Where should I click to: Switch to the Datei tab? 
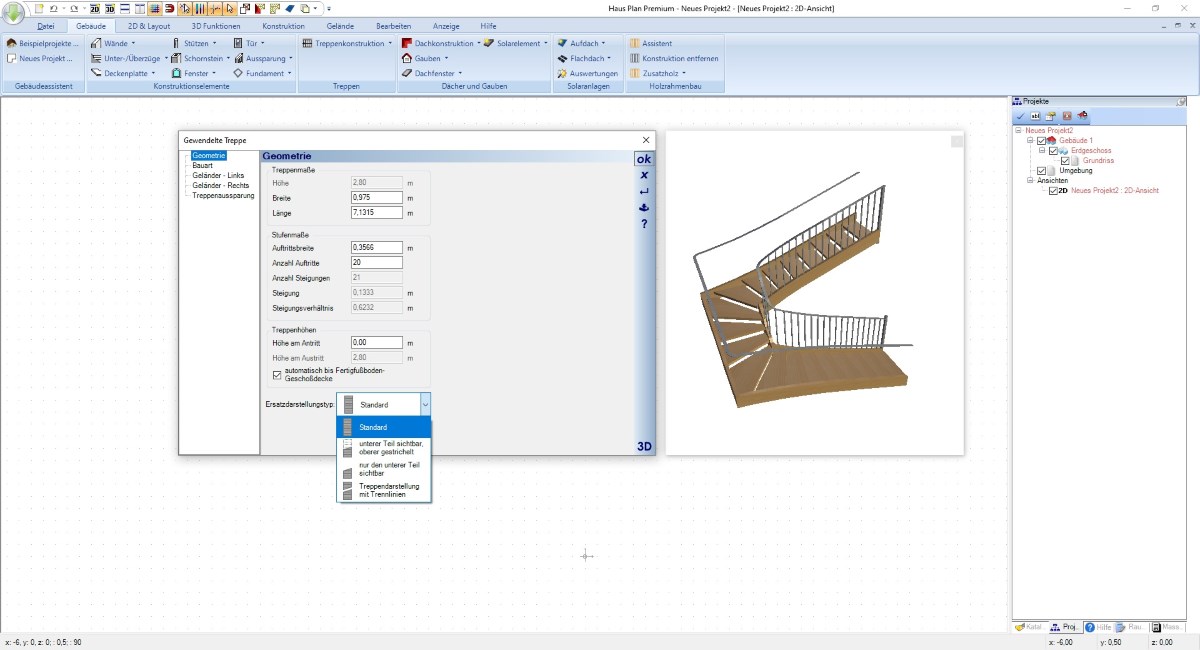[x=46, y=25]
